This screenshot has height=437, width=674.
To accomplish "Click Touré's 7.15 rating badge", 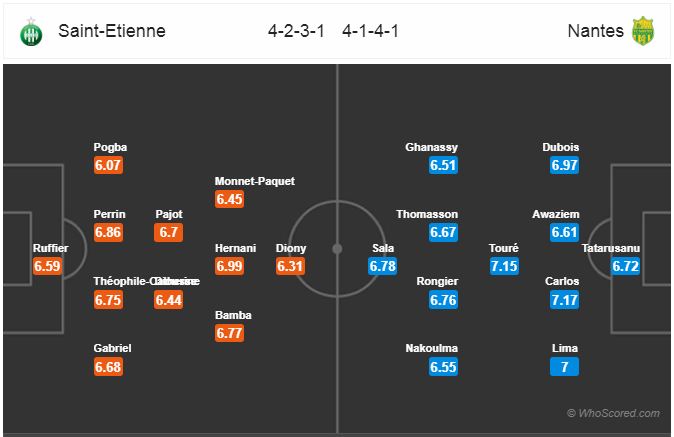I will 504,266.
